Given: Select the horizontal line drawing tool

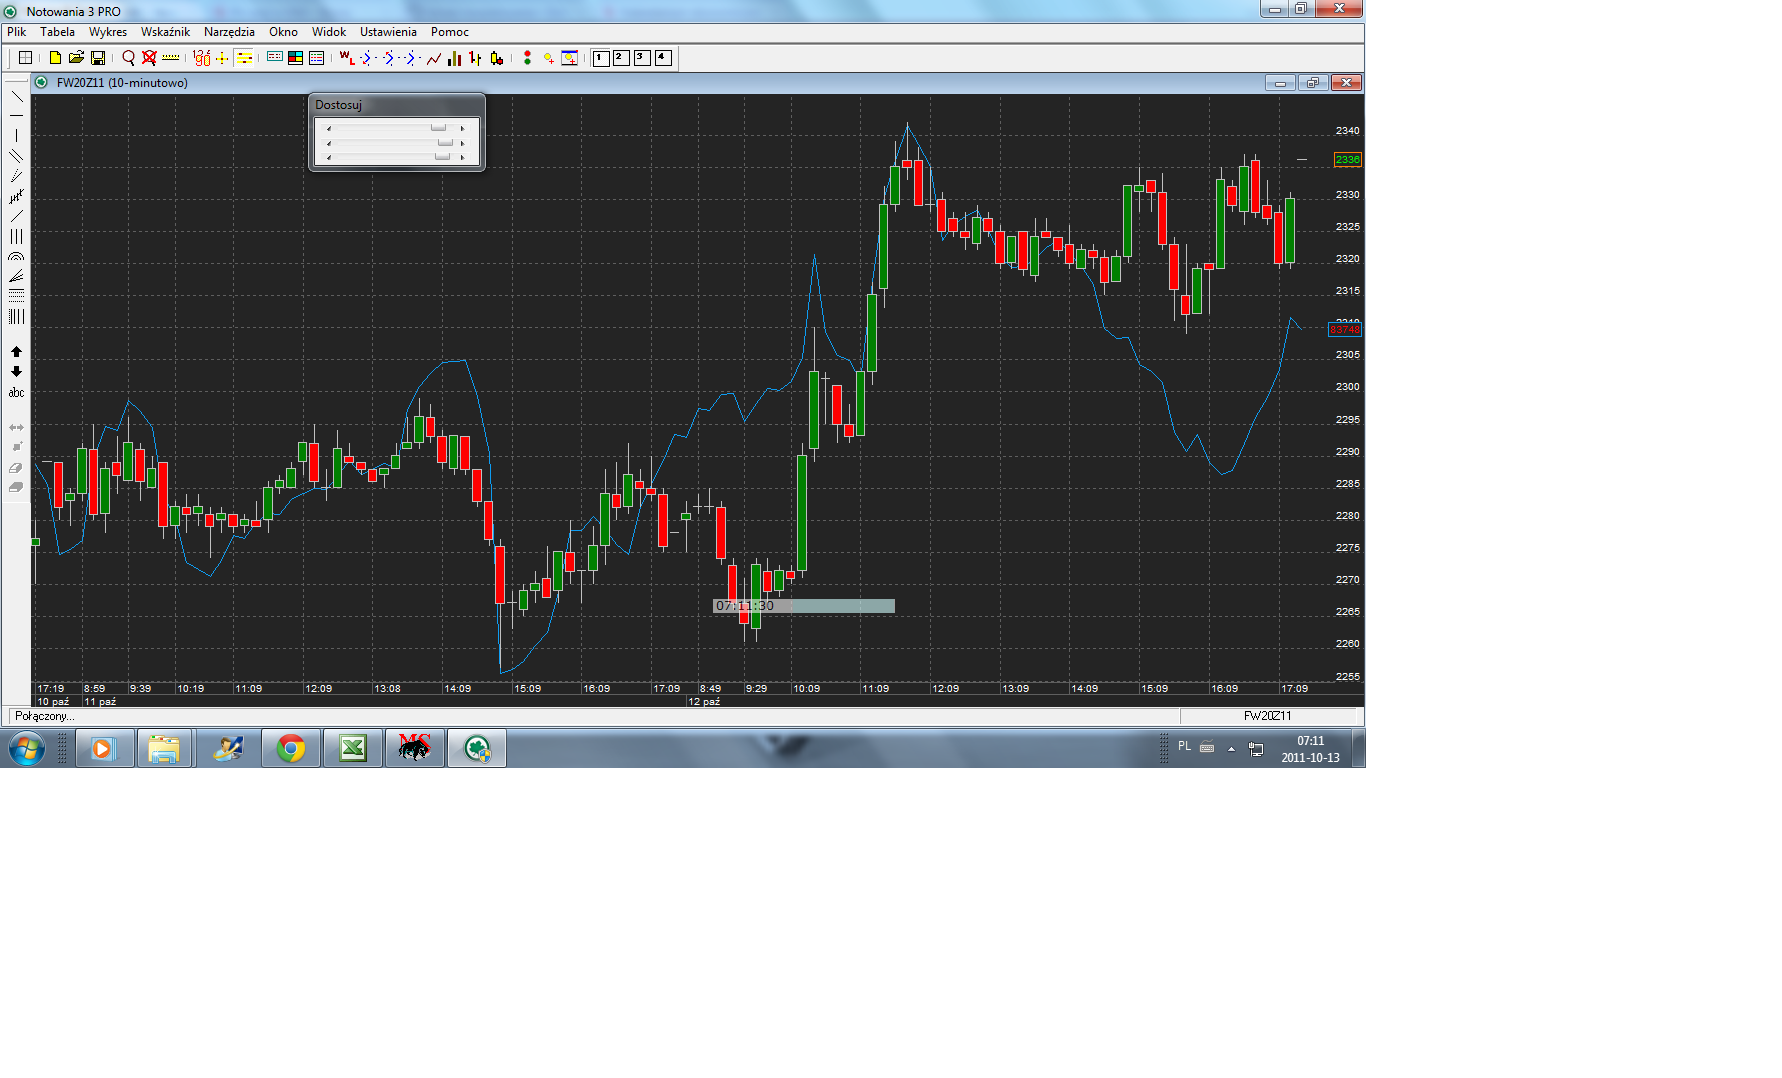Looking at the screenshot, I should pyautogui.click(x=16, y=116).
